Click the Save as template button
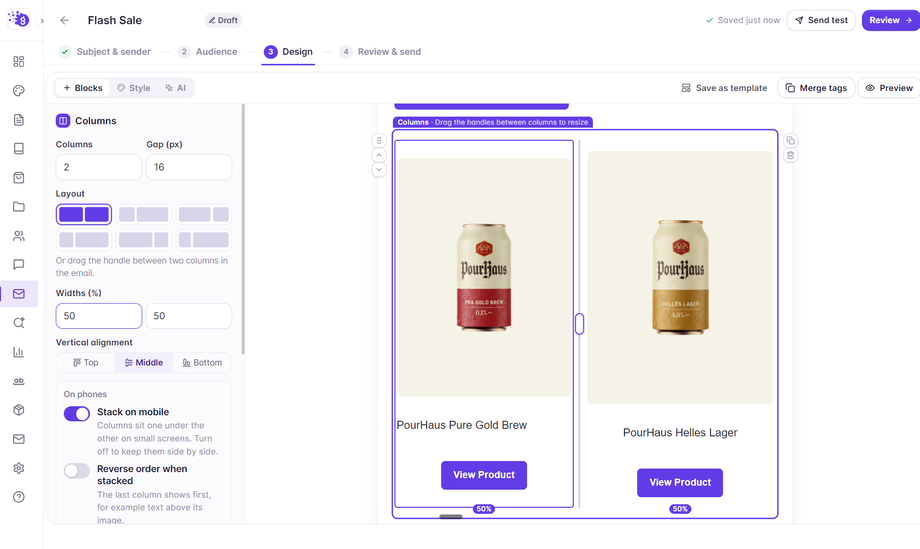 724,88
